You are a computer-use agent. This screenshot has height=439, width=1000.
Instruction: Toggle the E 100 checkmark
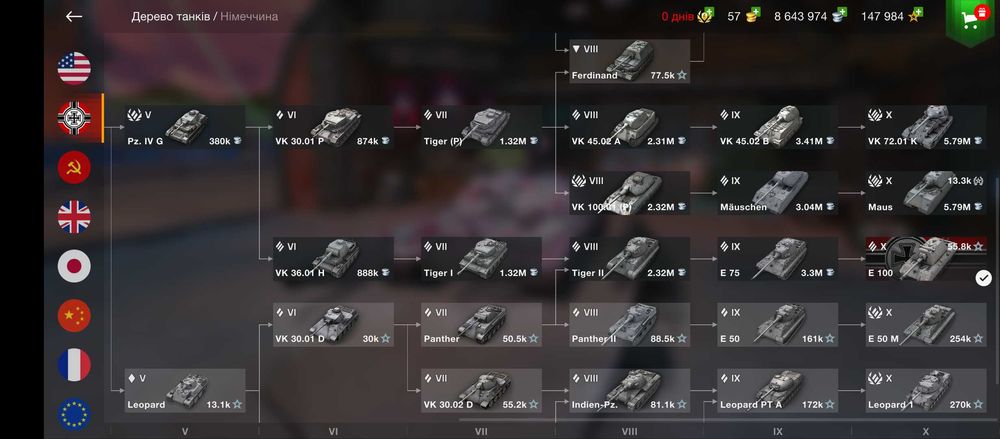click(x=984, y=278)
